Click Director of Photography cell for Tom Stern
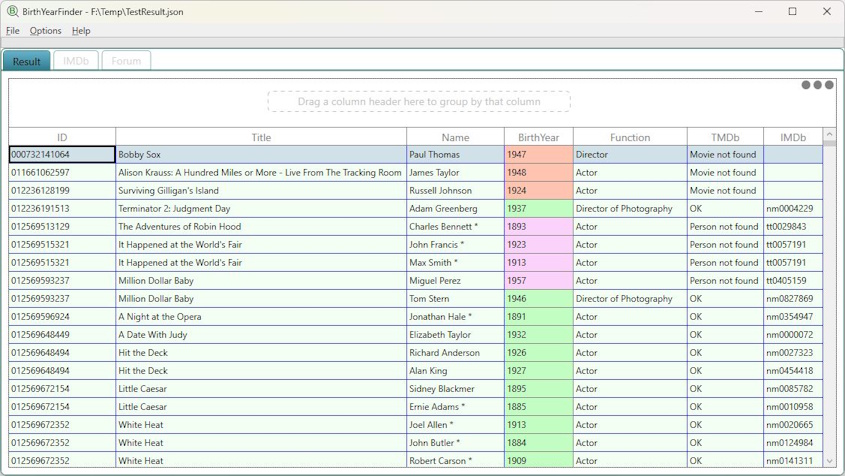 pyautogui.click(x=630, y=299)
